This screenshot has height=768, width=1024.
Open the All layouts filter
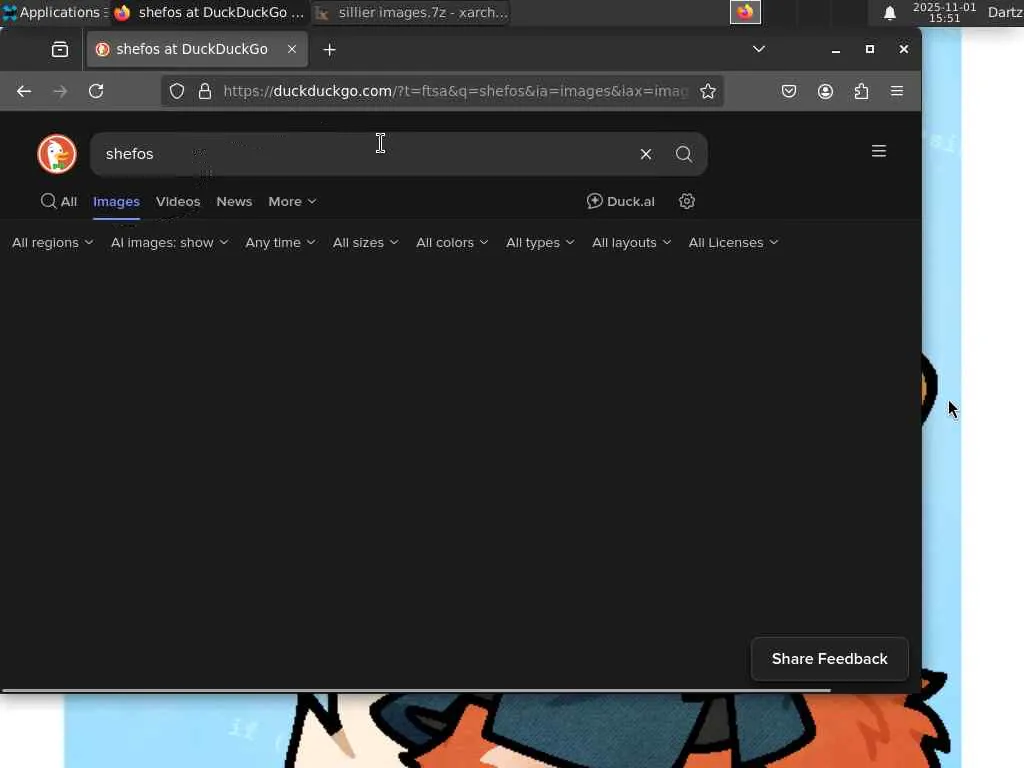click(631, 242)
